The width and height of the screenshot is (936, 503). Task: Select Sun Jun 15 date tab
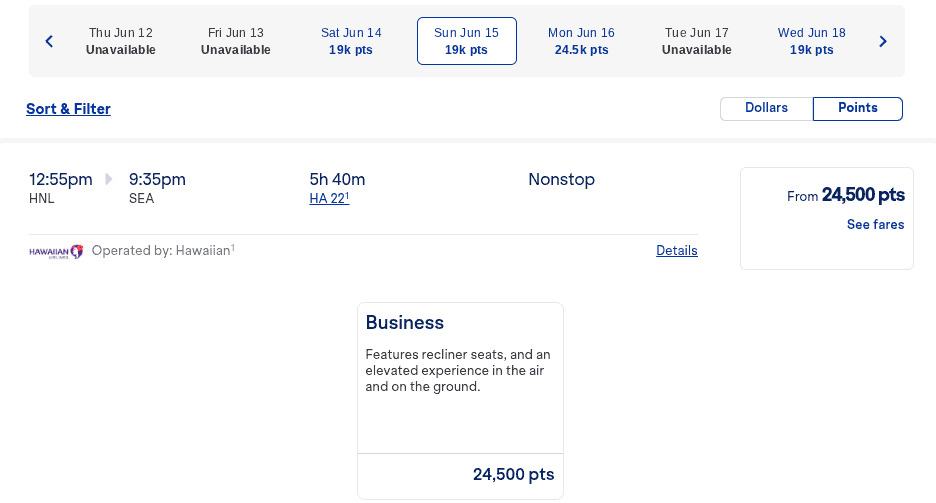[466, 41]
